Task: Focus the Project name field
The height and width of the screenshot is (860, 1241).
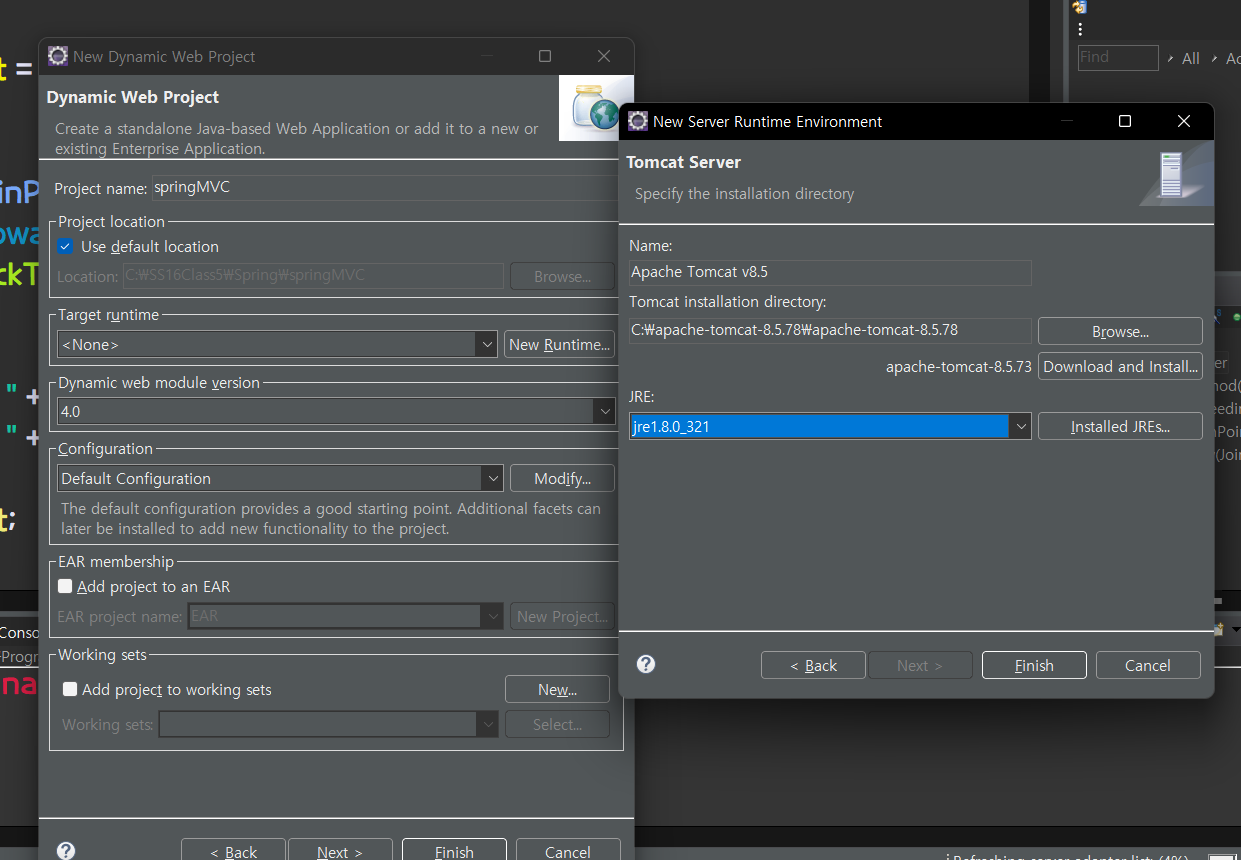Action: (x=385, y=188)
